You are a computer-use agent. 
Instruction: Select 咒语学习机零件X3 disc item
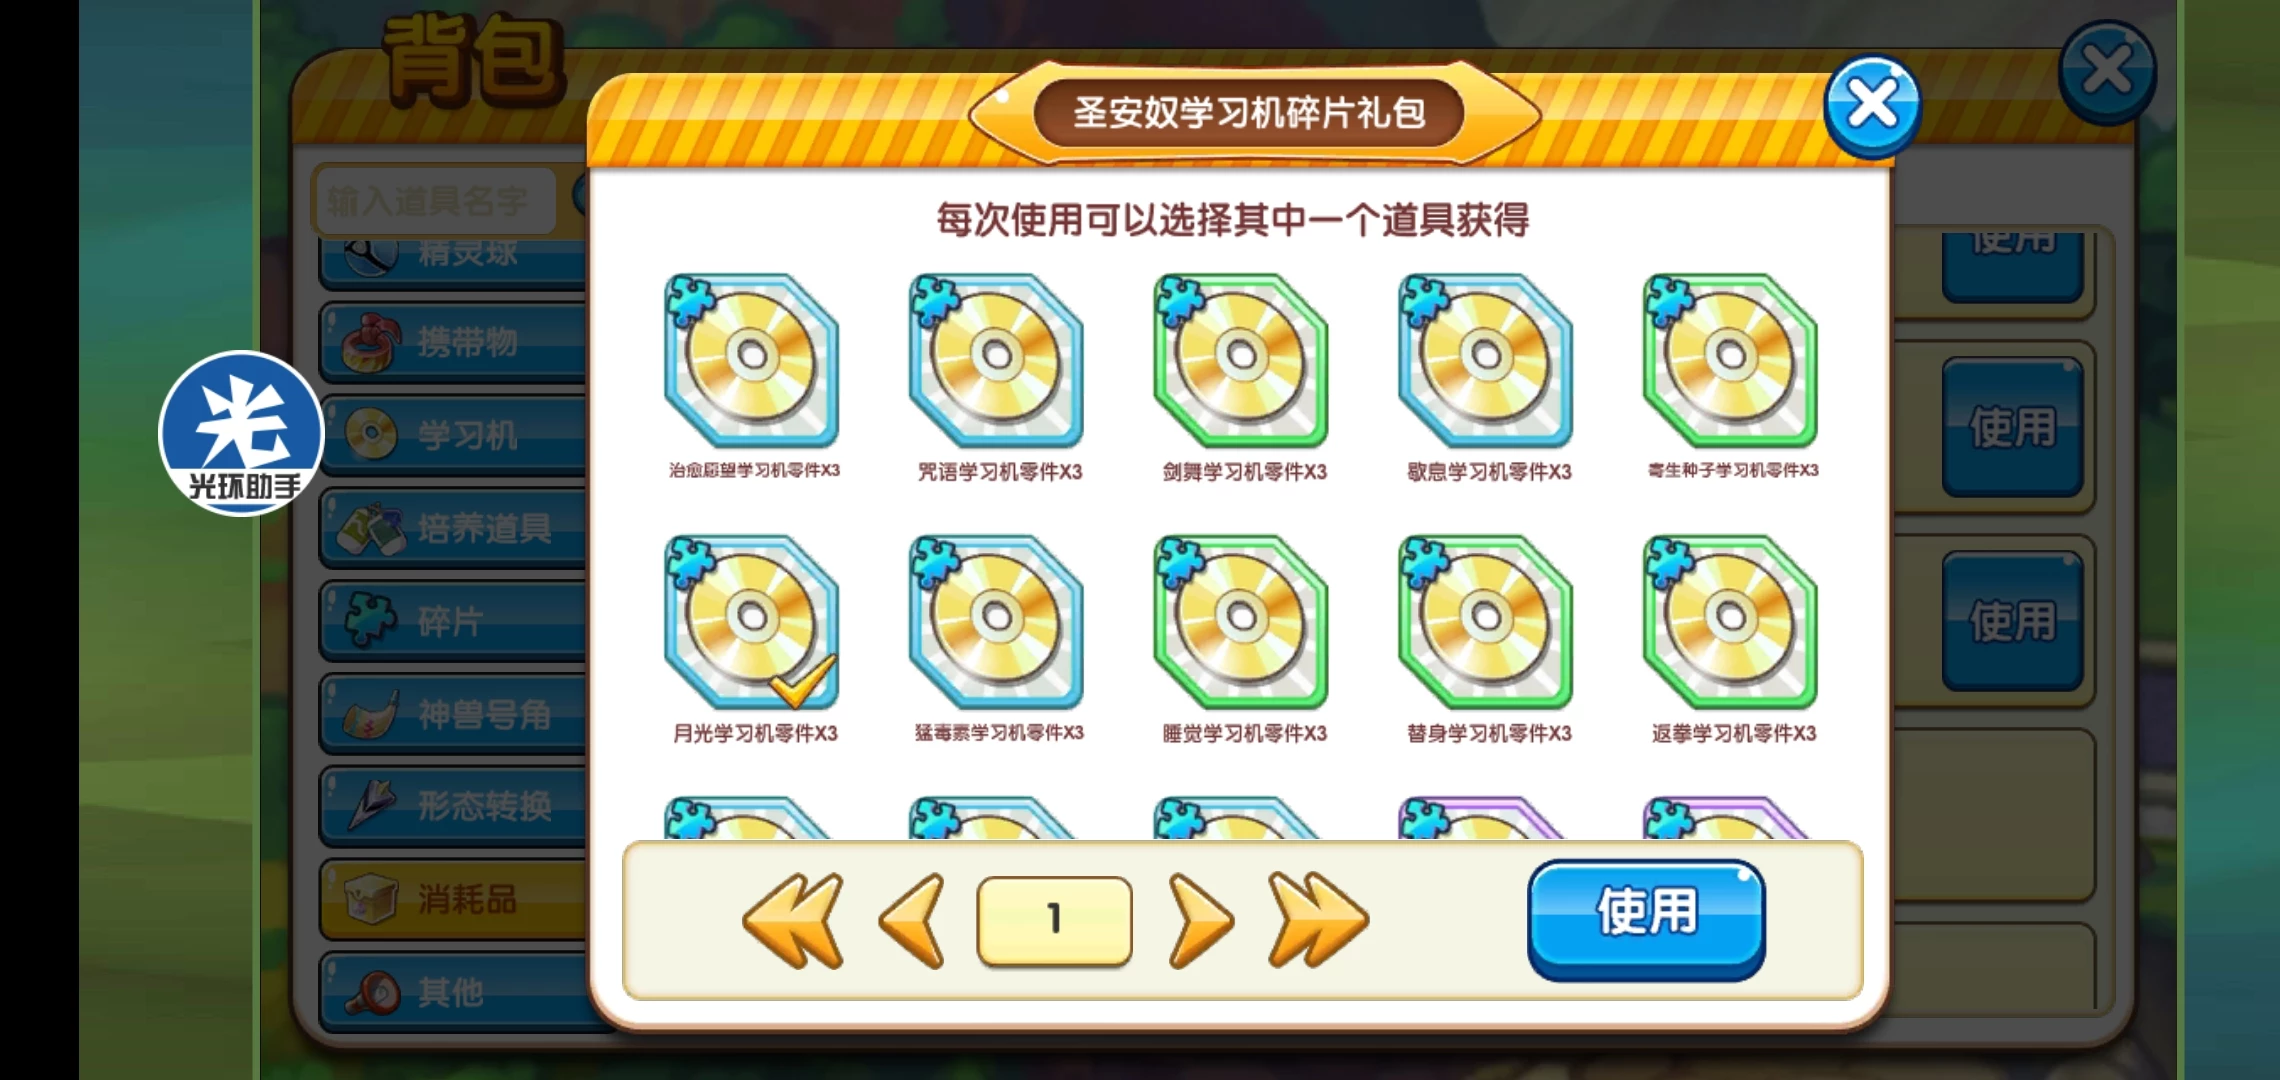click(x=996, y=361)
